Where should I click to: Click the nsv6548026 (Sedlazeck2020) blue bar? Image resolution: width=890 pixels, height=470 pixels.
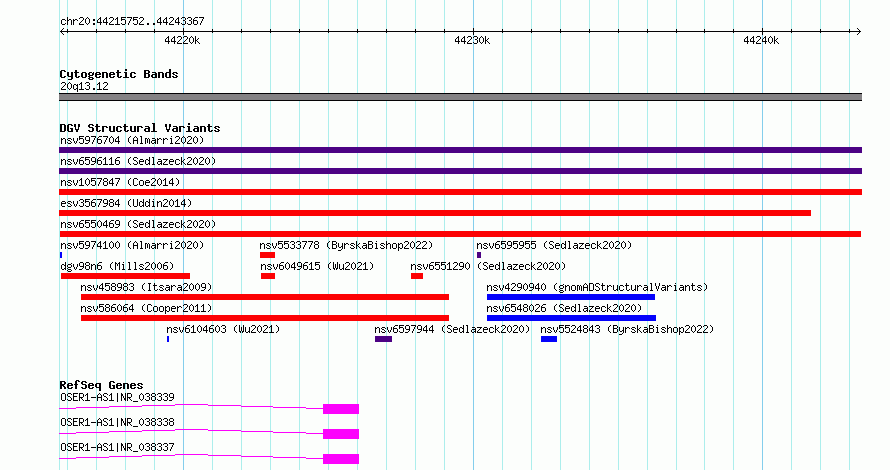tap(572, 318)
